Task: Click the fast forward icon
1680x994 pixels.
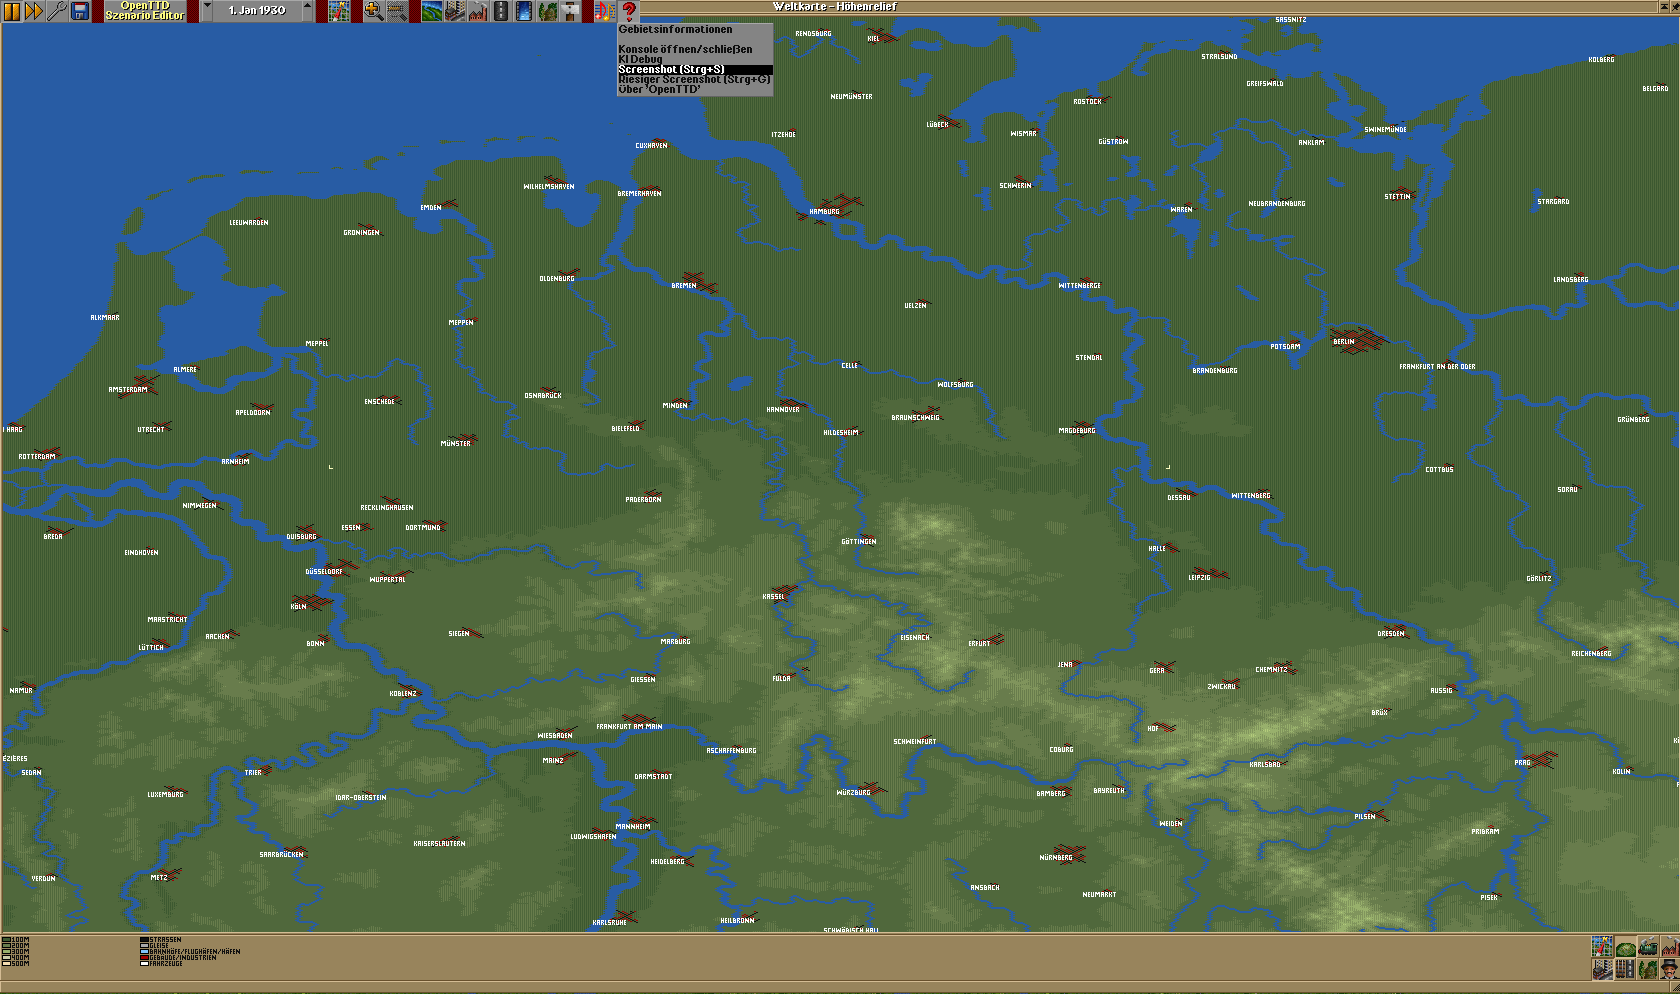Action: (x=34, y=11)
